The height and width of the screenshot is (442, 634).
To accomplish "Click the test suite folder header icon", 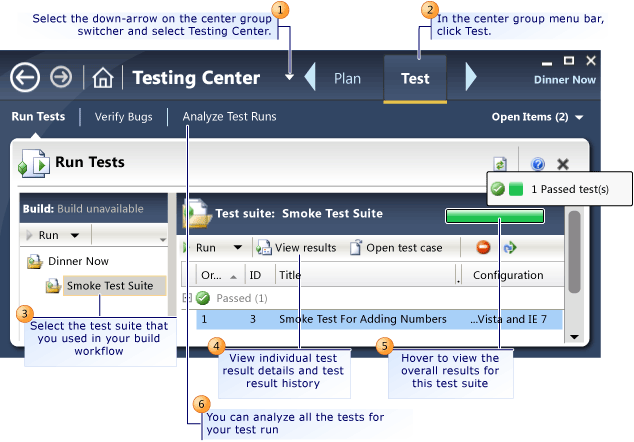I will click(x=197, y=212).
